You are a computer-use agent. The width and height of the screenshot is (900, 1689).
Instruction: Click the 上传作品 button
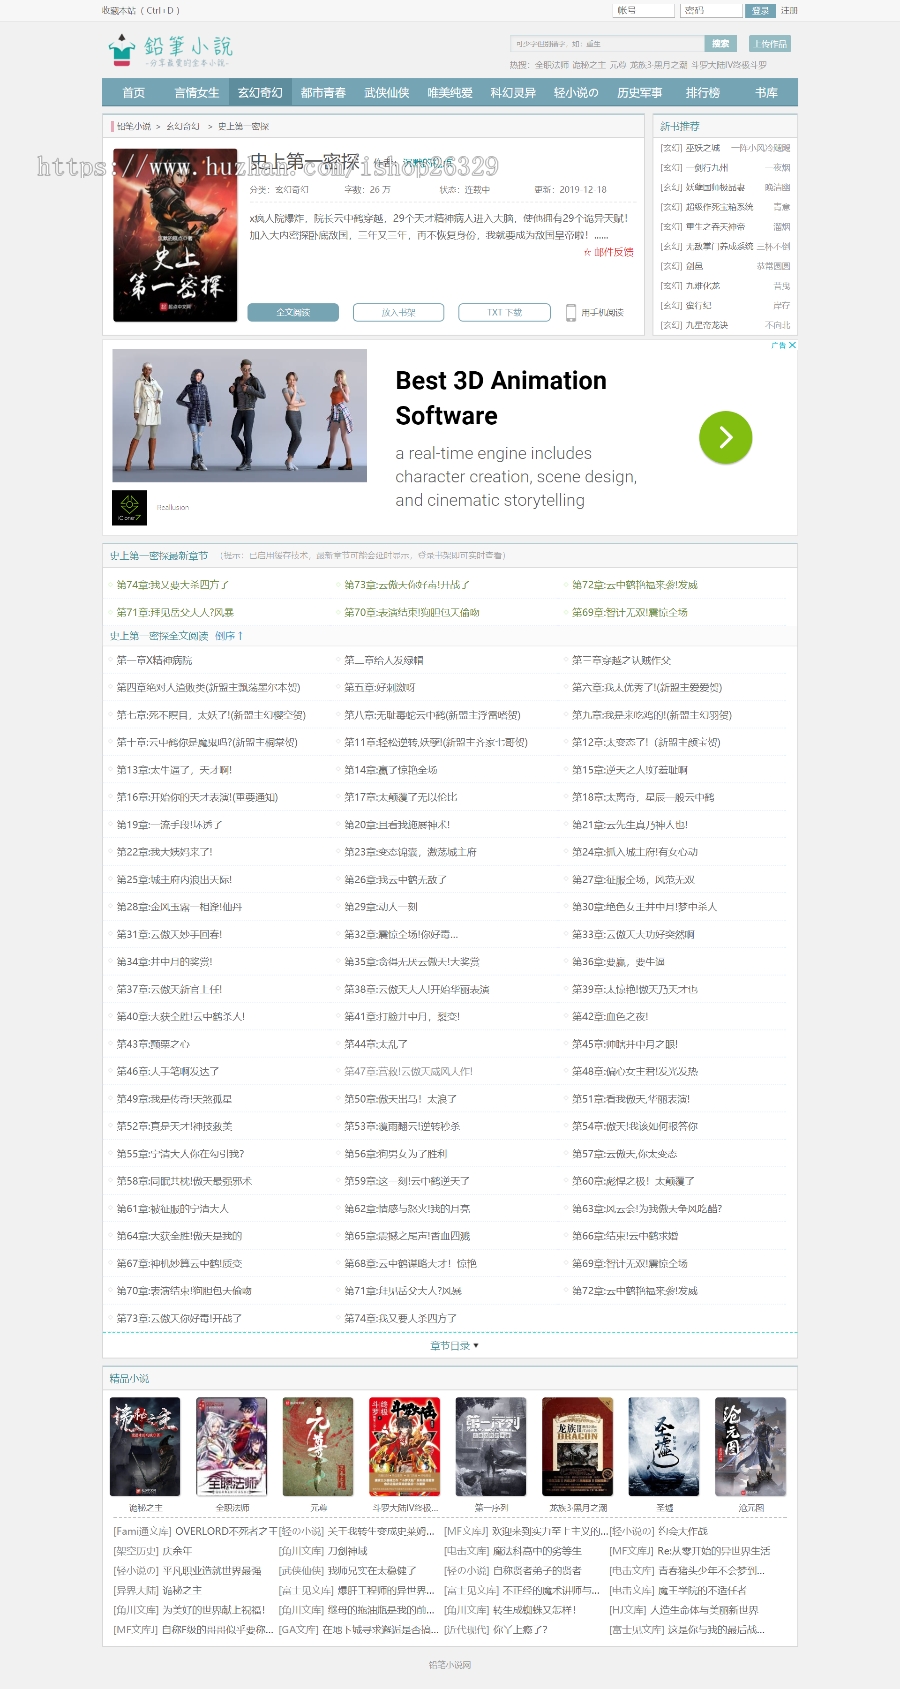(x=771, y=44)
